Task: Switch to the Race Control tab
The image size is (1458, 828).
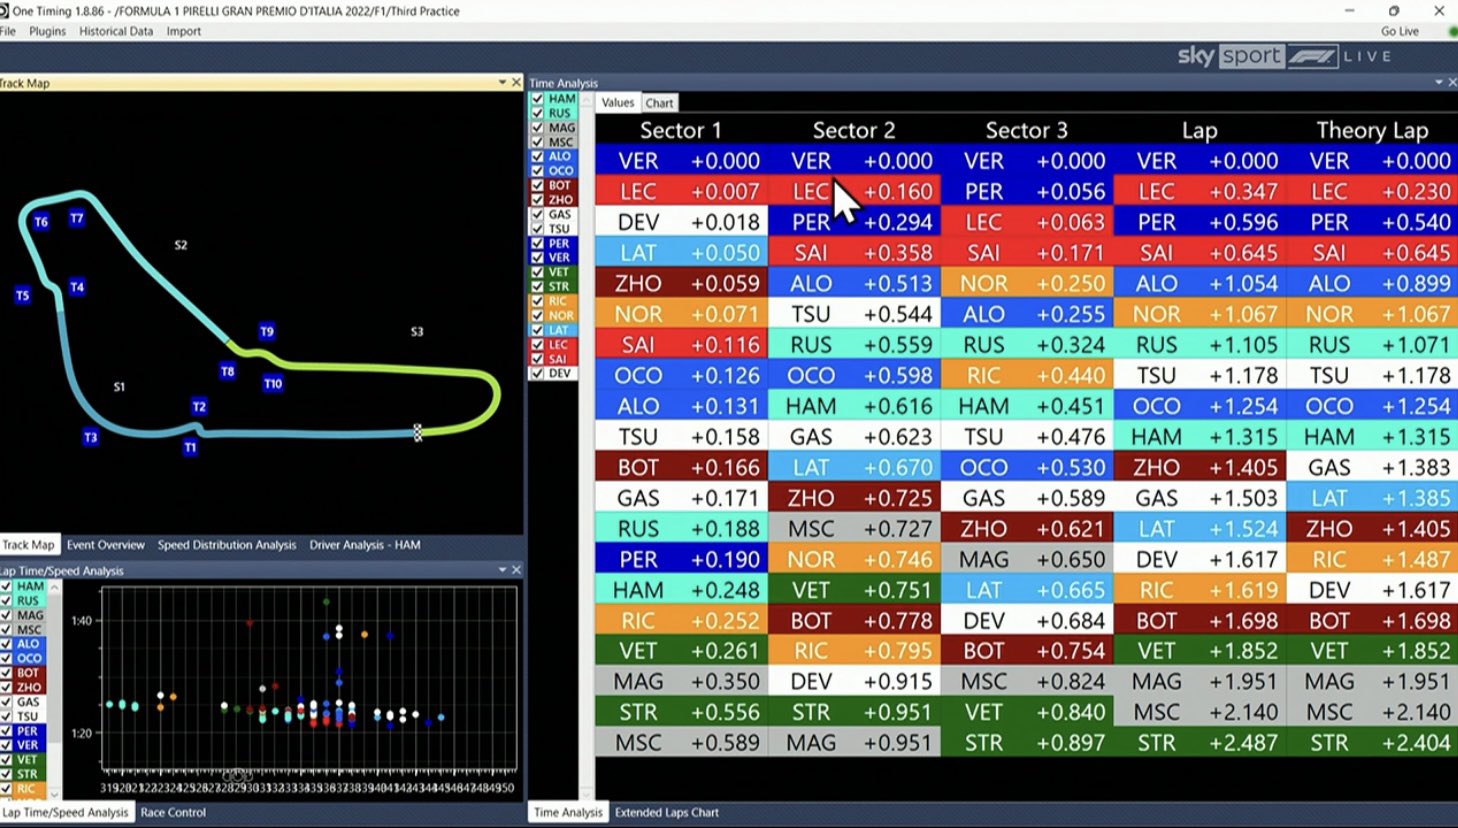Action: tap(173, 812)
